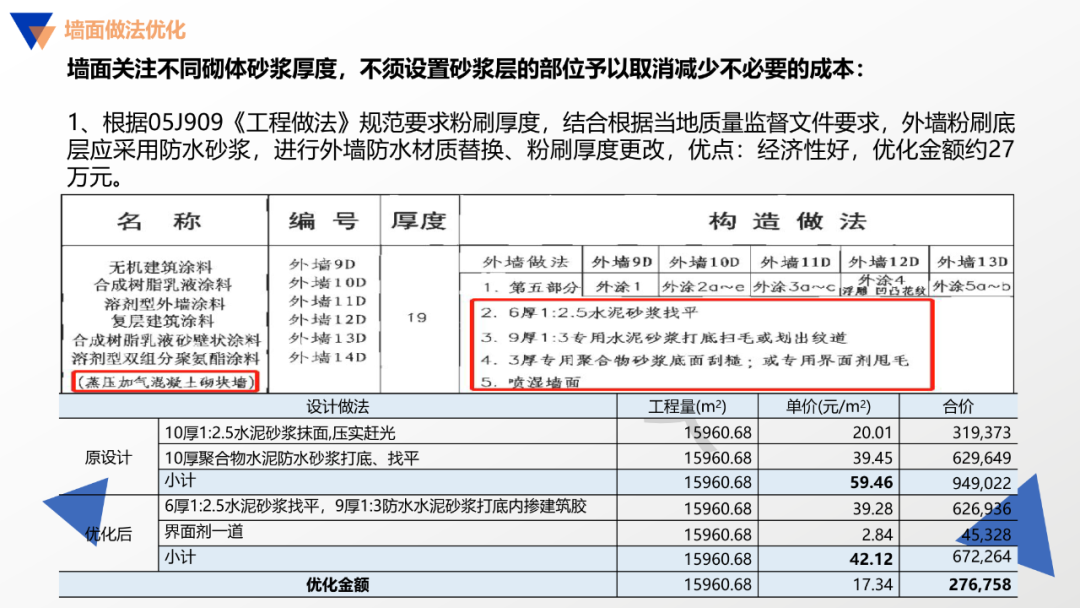
Task: Click unit price 39.28
Action: pos(872,509)
